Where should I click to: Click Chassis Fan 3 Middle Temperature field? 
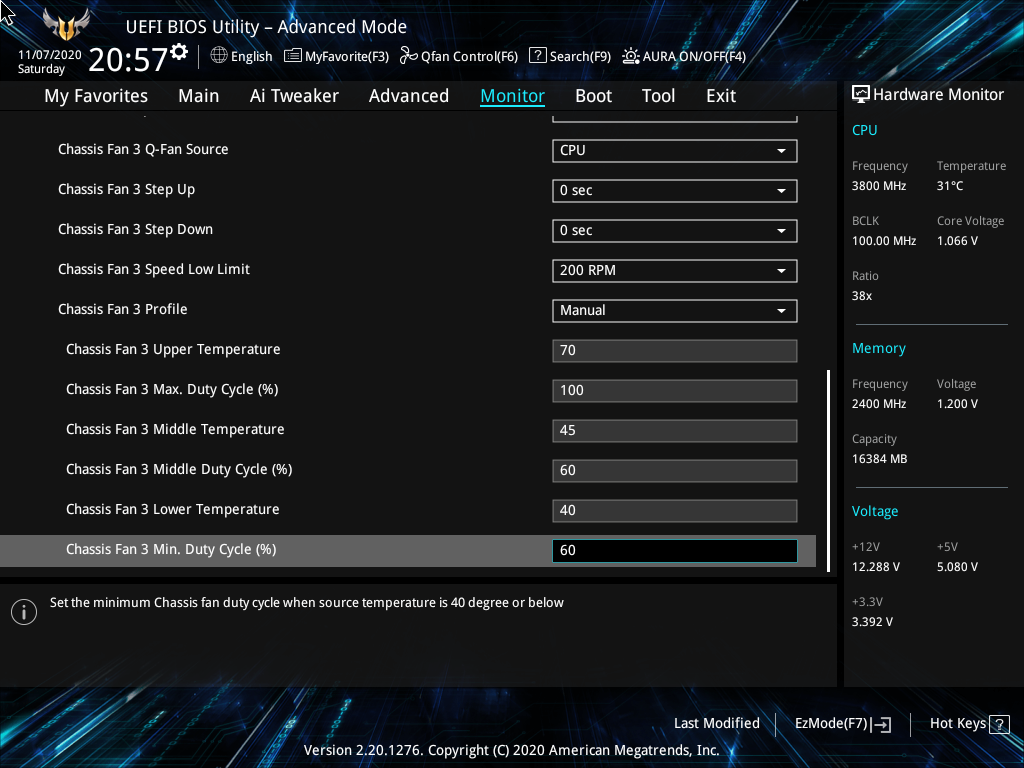pyautogui.click(x=675, y=430)
